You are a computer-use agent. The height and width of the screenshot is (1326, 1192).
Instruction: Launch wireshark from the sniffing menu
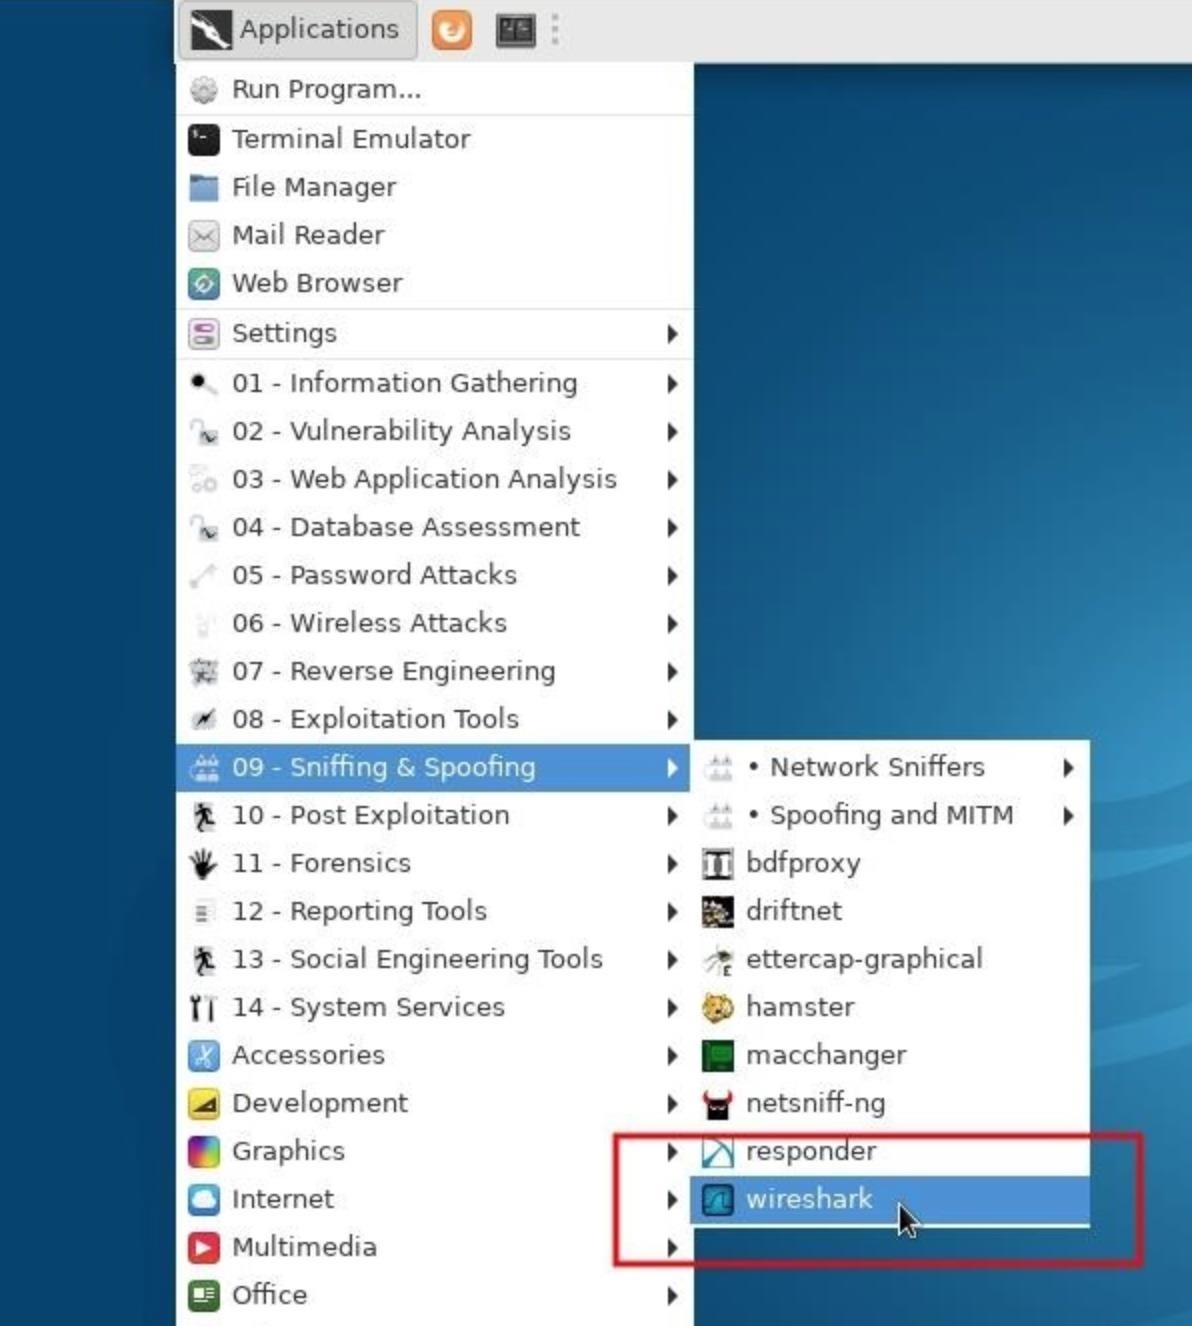pos(809,1199)
